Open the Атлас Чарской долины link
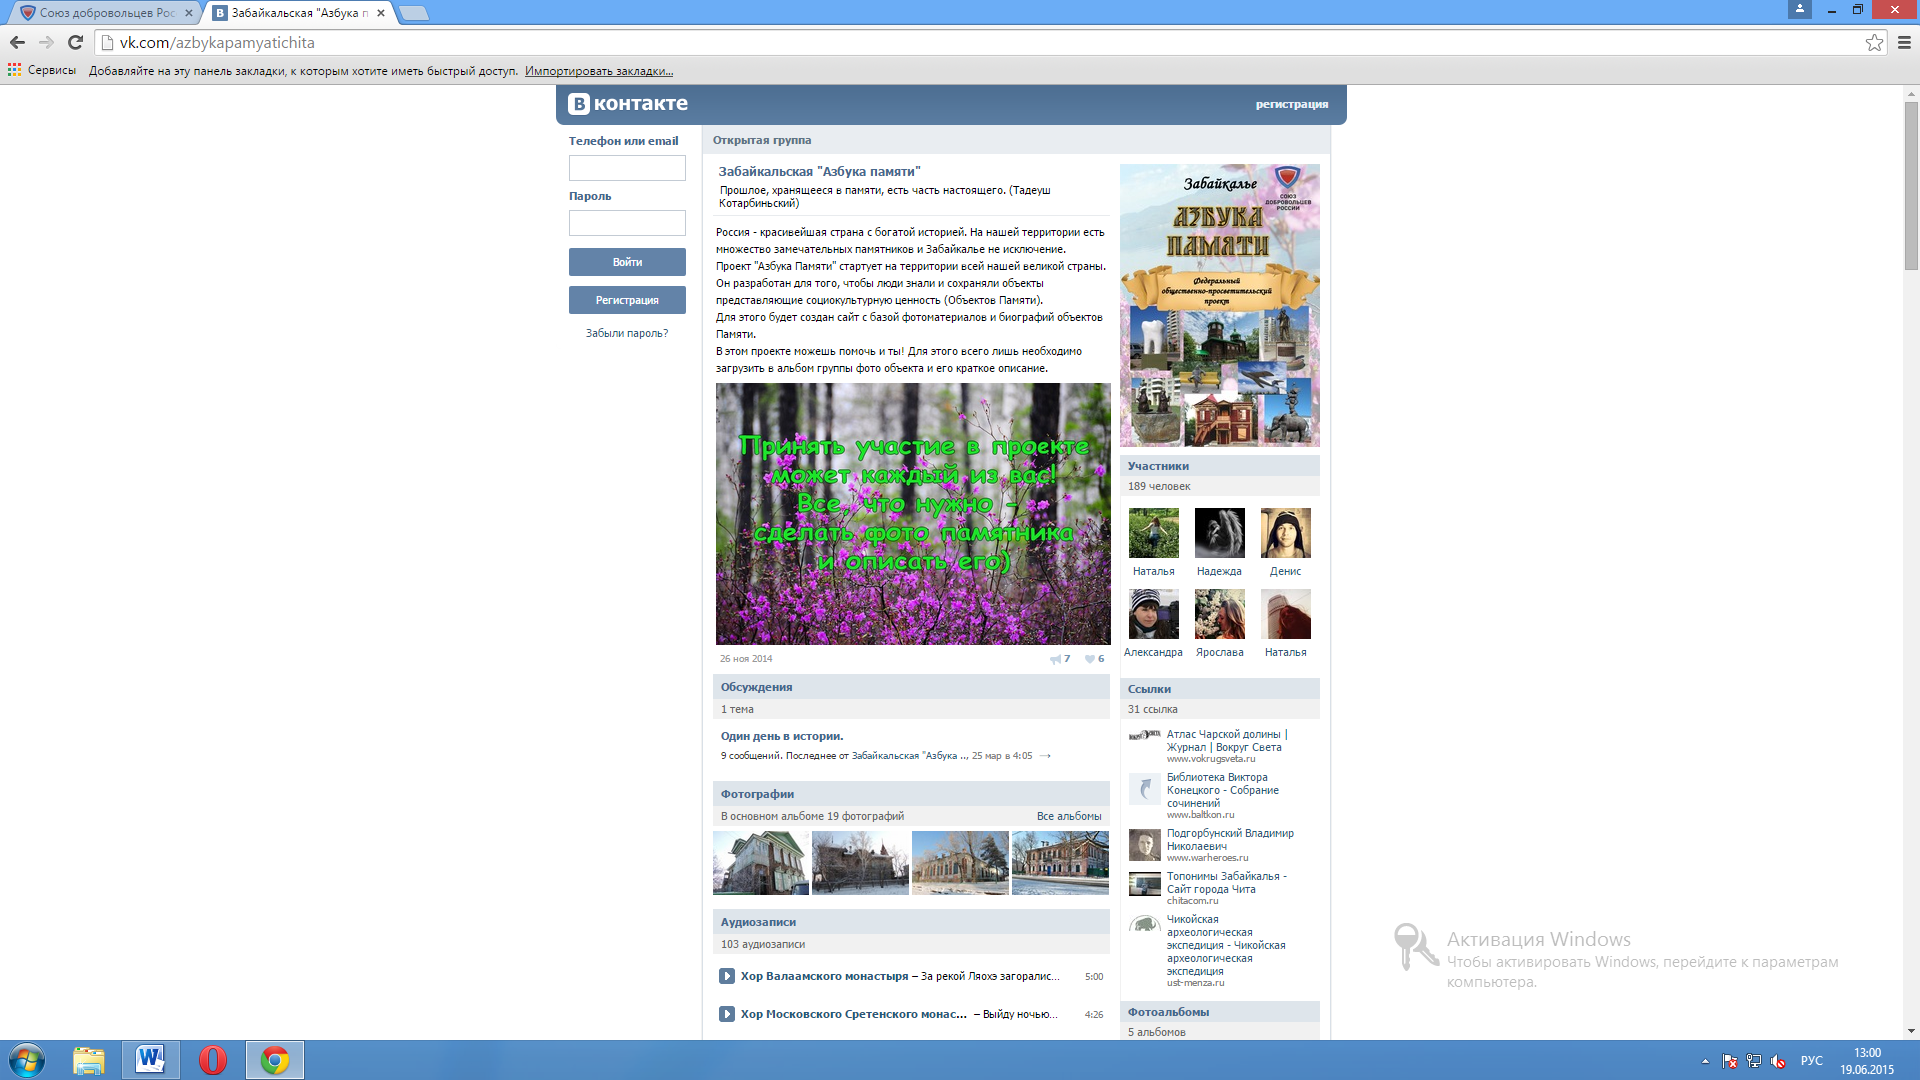The width and height of the screenshot is (1920, 1080). click(1227, 741)
